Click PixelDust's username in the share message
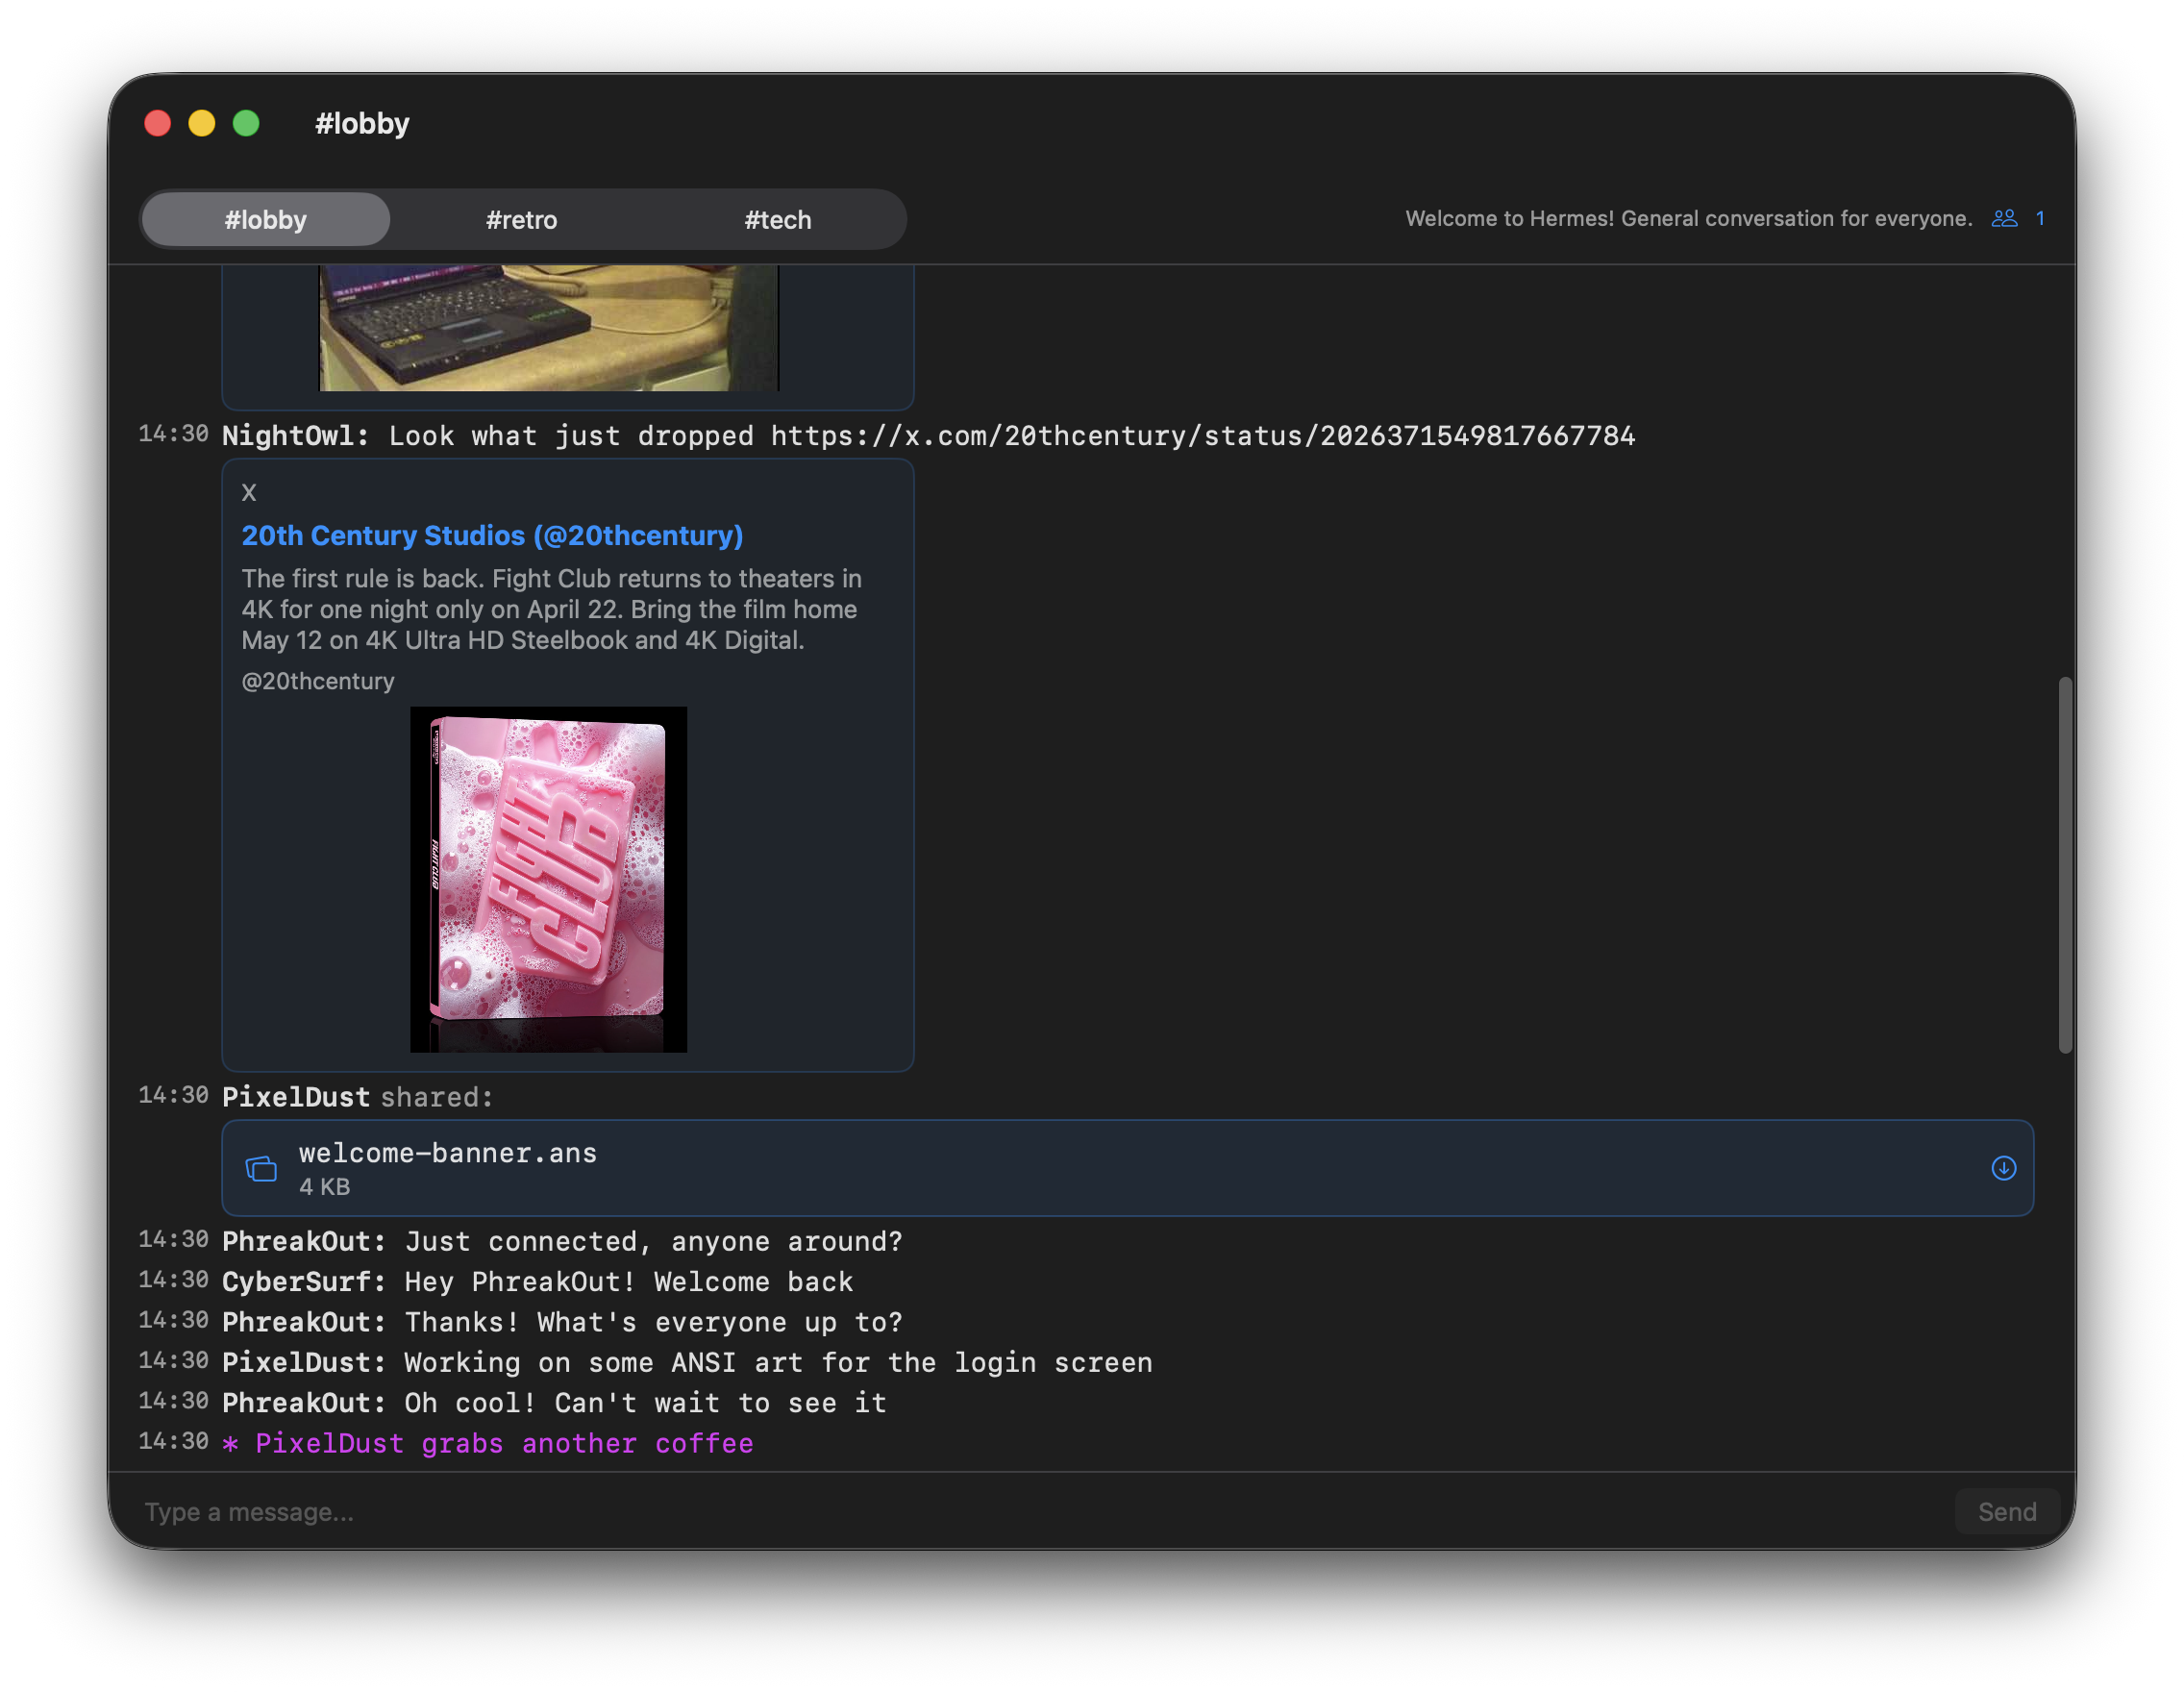The image size is (2184, 1692). coord(296,1096)
